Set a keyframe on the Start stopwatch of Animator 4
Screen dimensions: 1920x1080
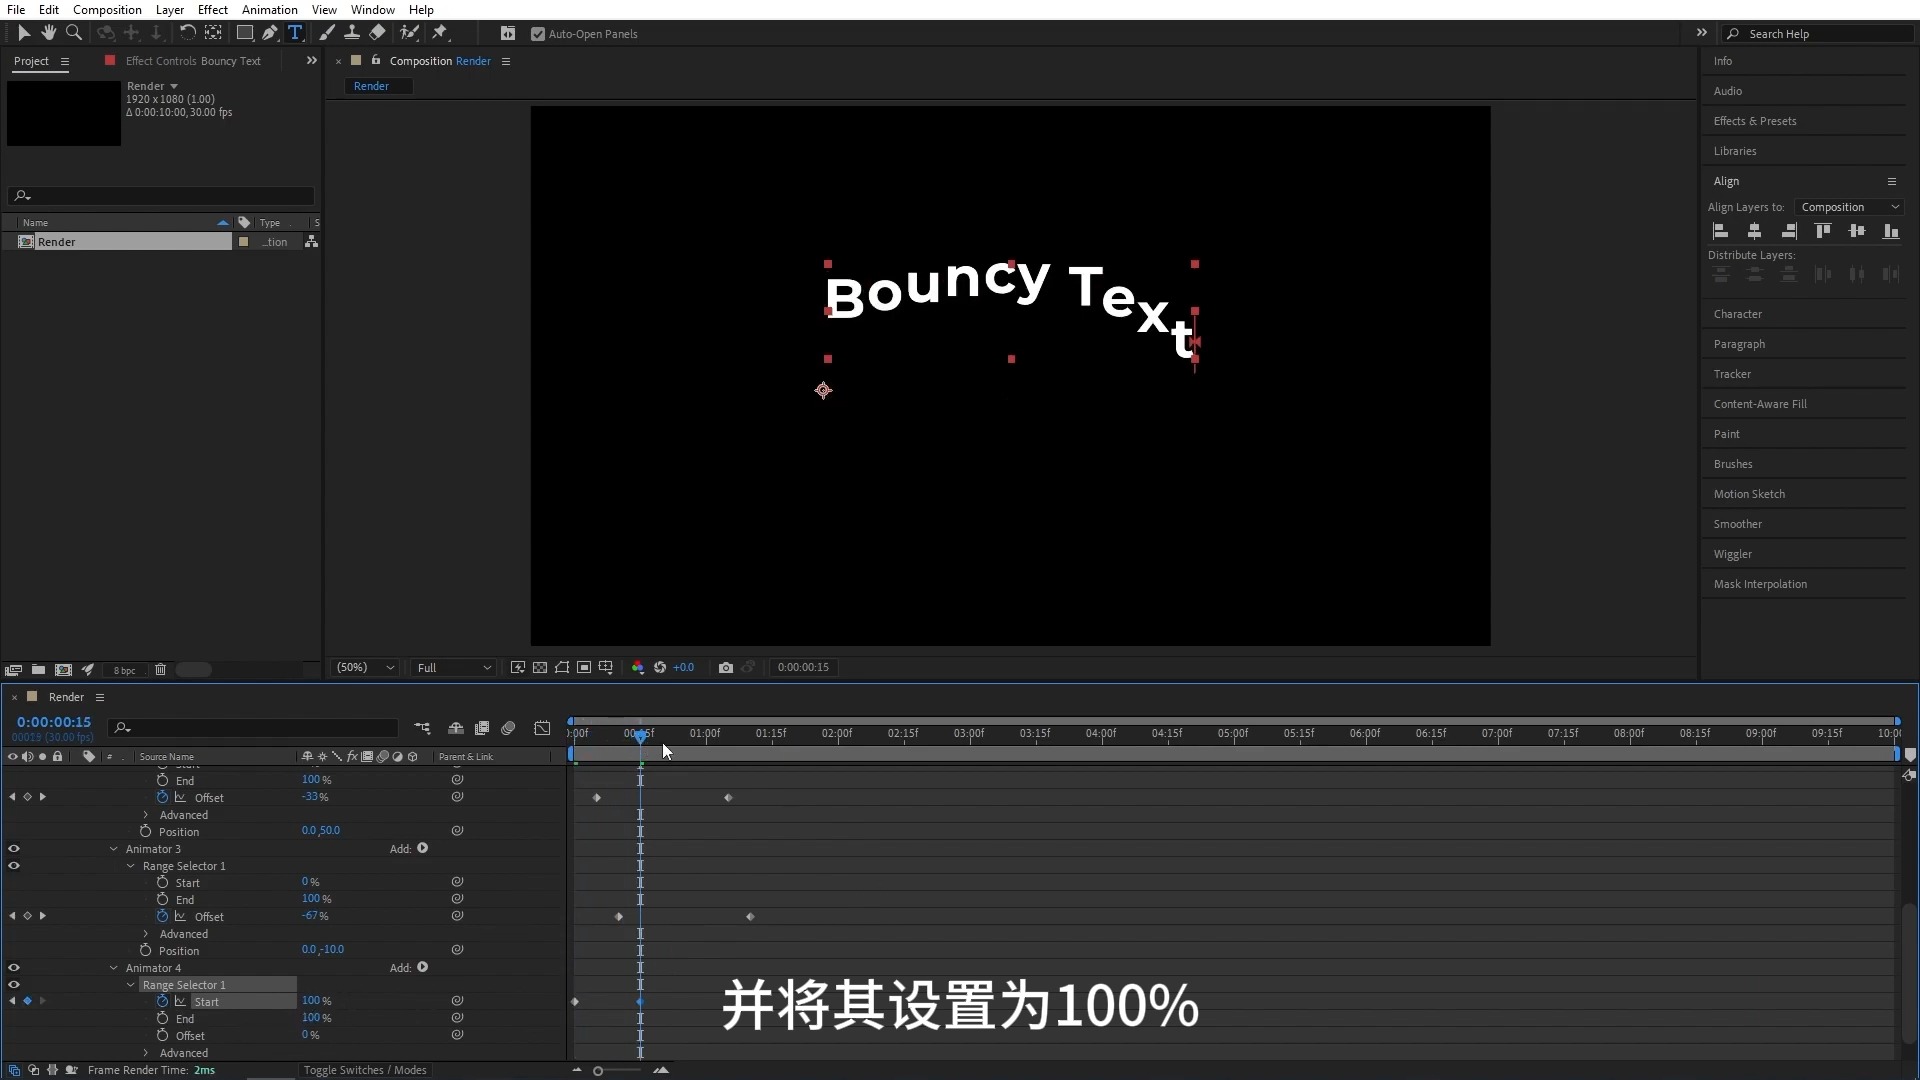[162, 1001]
